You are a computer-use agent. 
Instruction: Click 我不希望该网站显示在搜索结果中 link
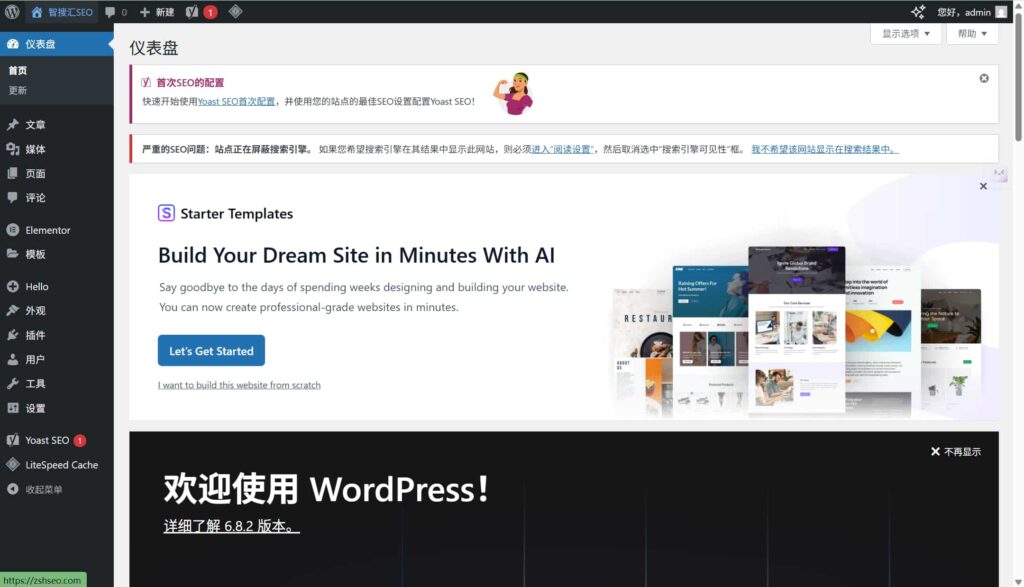pos(825,149)
